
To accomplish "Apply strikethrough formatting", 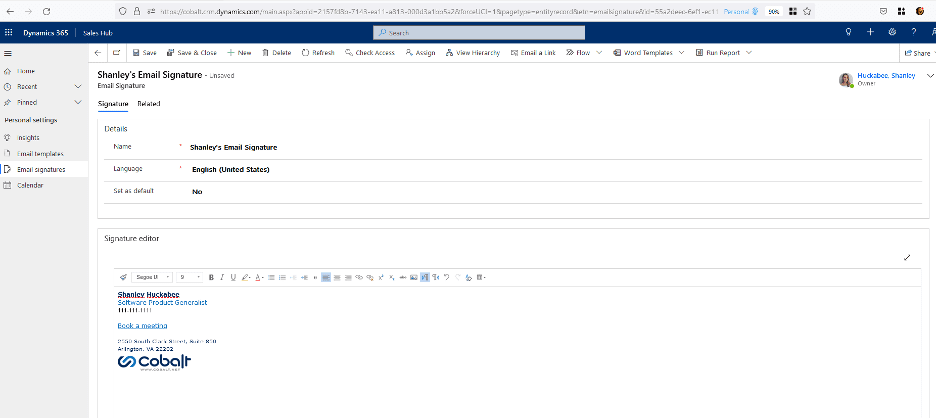I will pos(403,277).
